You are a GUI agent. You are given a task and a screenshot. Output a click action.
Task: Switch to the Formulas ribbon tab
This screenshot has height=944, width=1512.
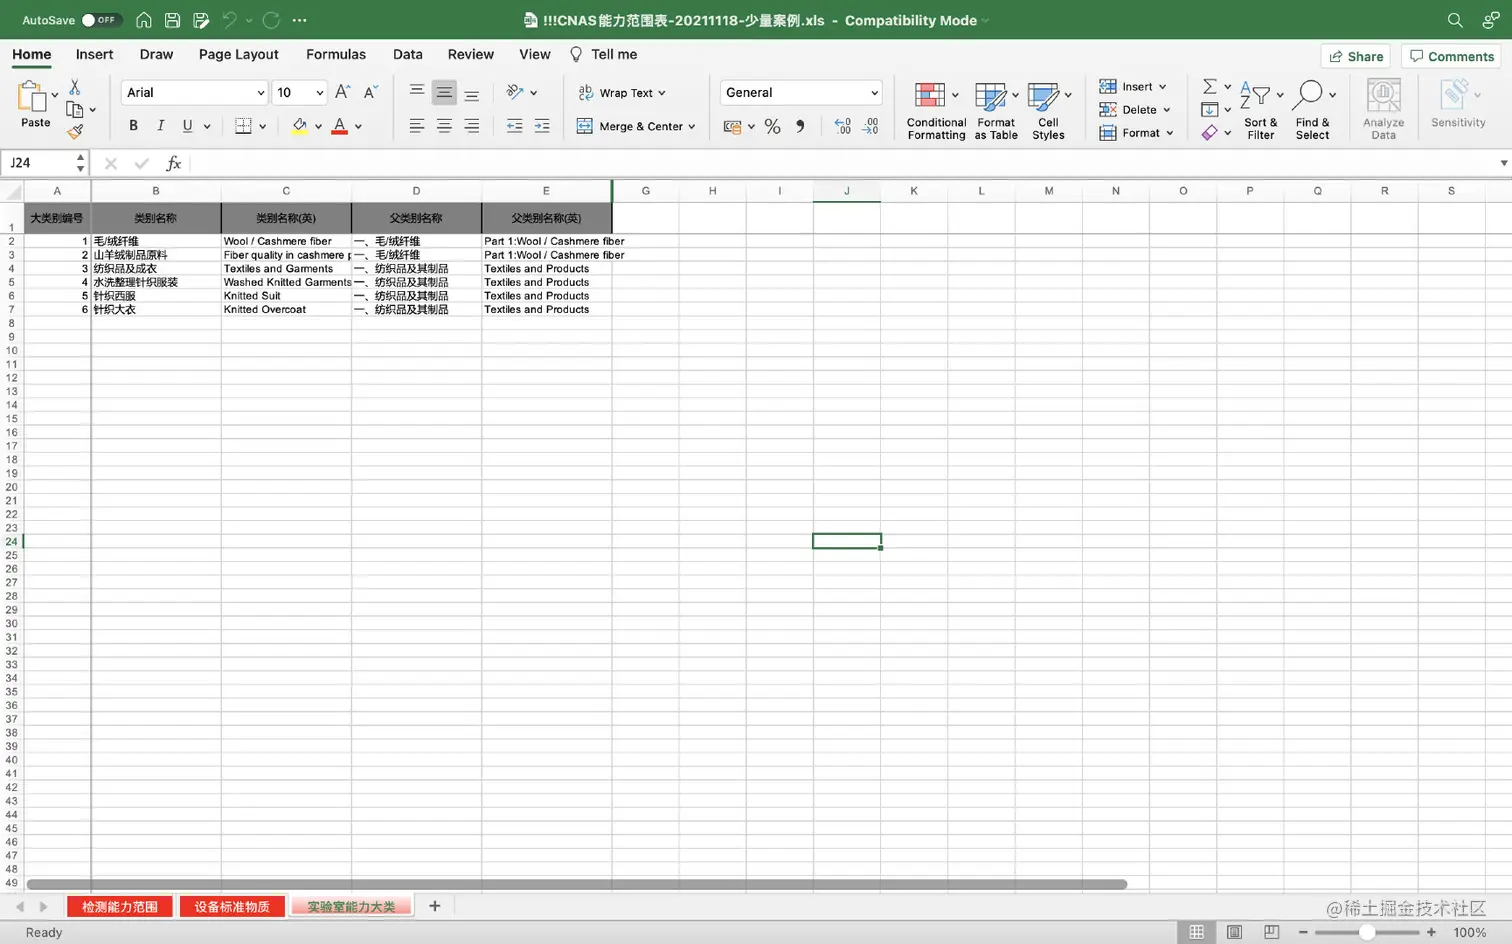pyautogui.click(x=336, y=54)
